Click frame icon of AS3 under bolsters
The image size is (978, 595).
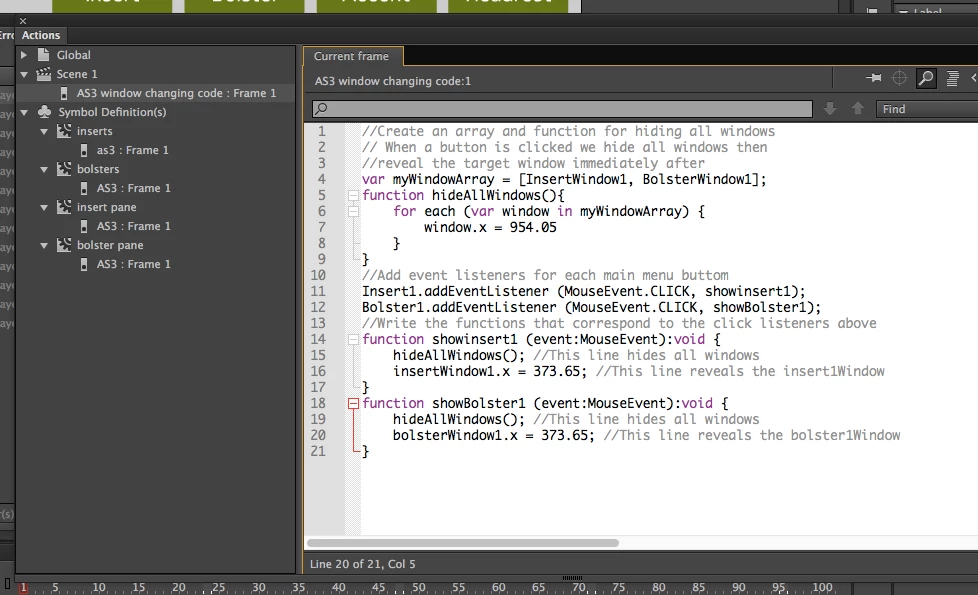click(84, 188)
